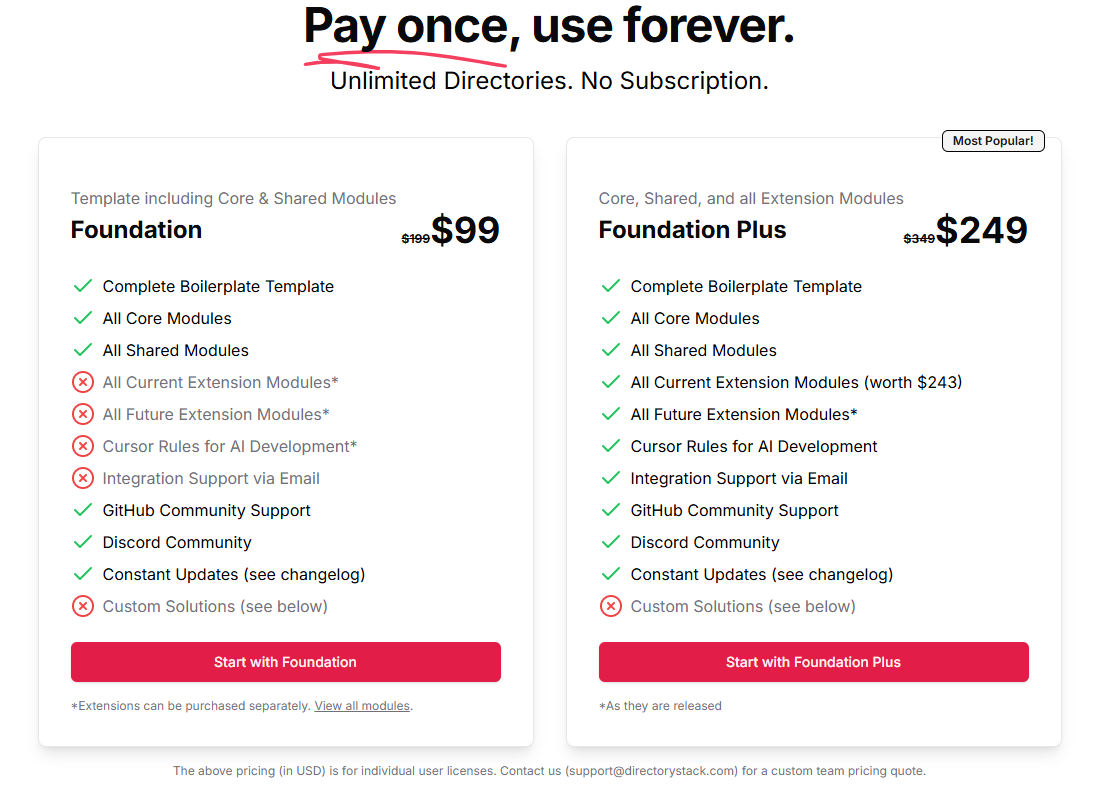Click the crossed-out $349 original price
Image resolution: width=1093 pixels, height=791 pixels.
pos(918,238)
